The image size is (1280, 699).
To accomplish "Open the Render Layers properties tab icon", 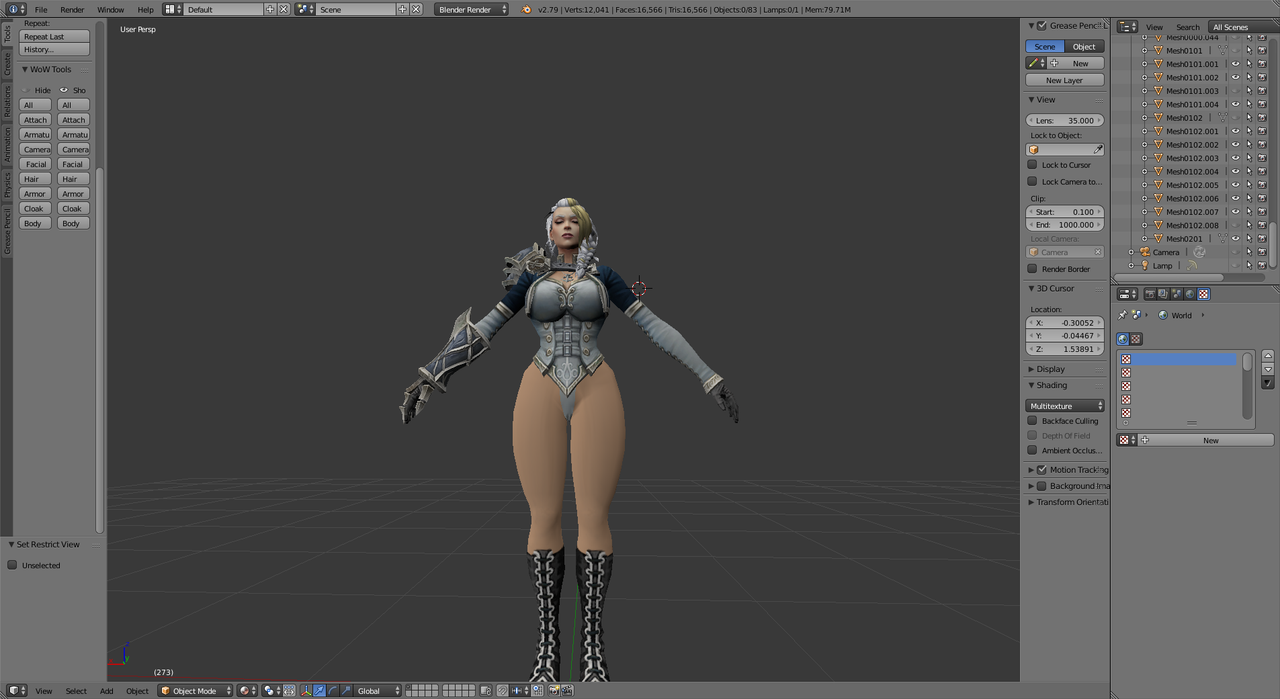I will tap(1163, 294).
